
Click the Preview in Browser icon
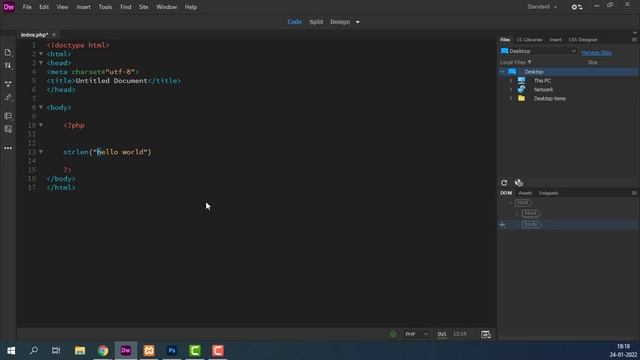point(486,335)
